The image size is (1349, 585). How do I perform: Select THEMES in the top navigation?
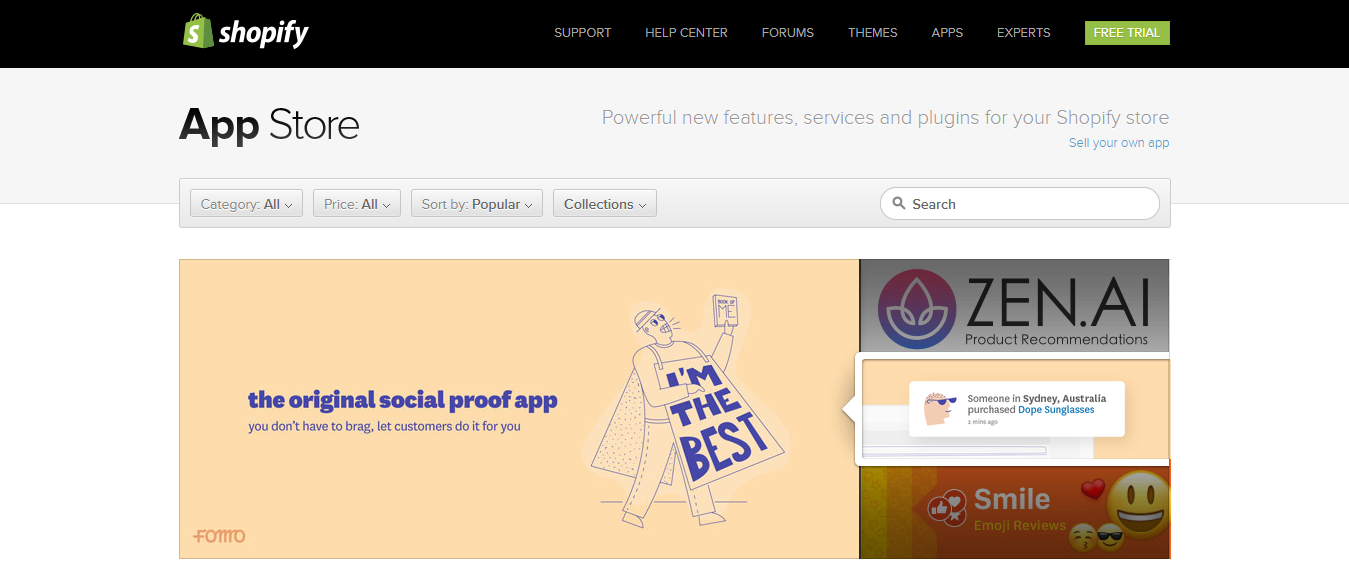(871, 32)
